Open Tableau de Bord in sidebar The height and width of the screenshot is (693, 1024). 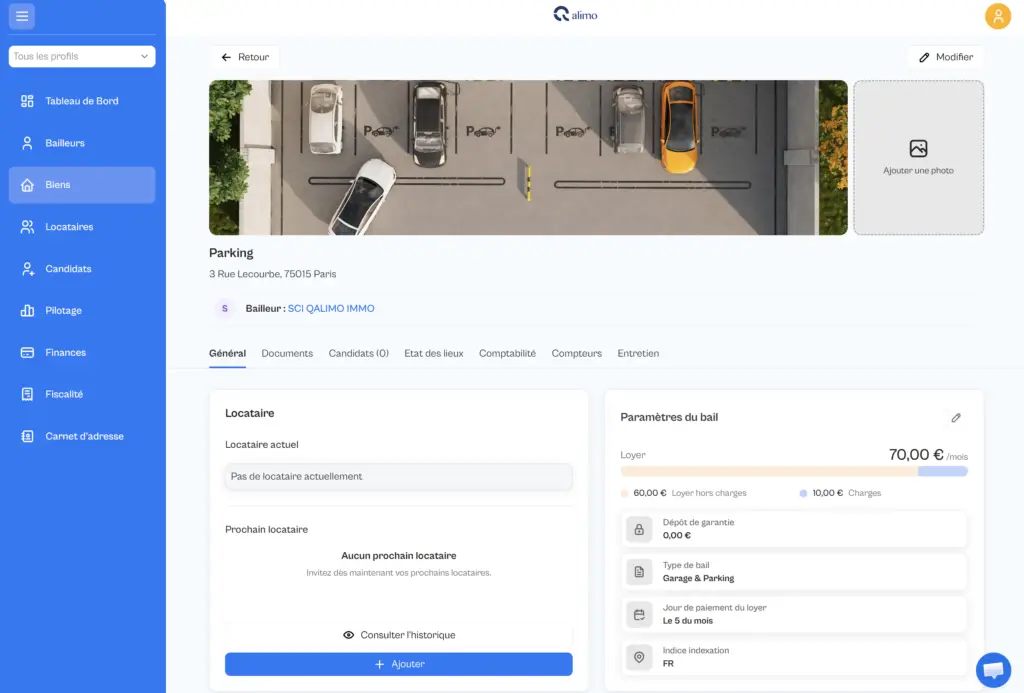tap(82, 101)
